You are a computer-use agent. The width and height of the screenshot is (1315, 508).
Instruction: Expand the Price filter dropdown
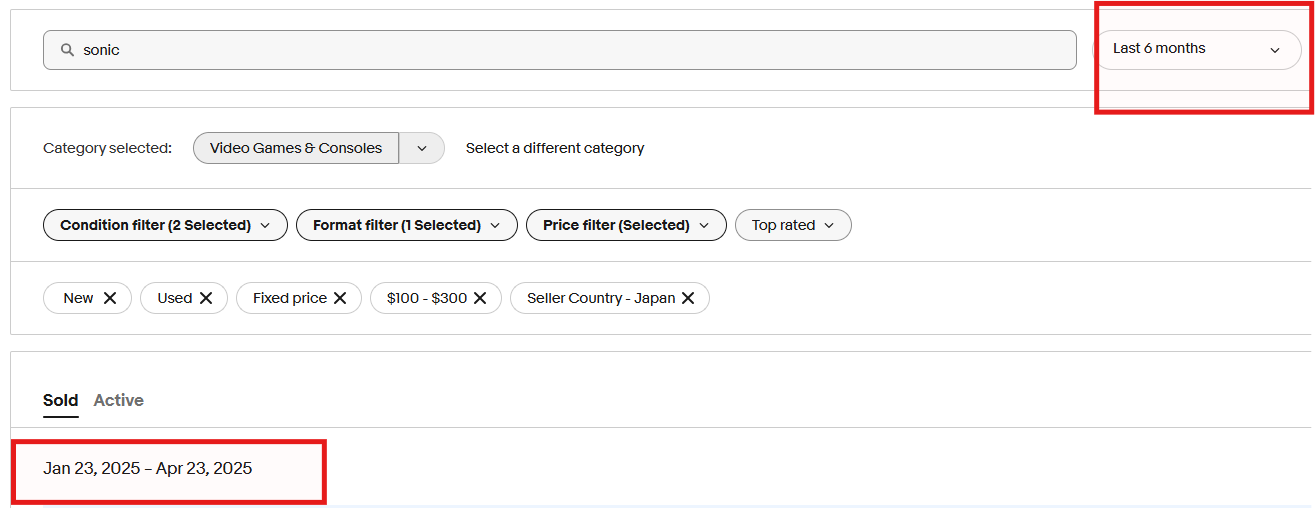click(626, 225)
